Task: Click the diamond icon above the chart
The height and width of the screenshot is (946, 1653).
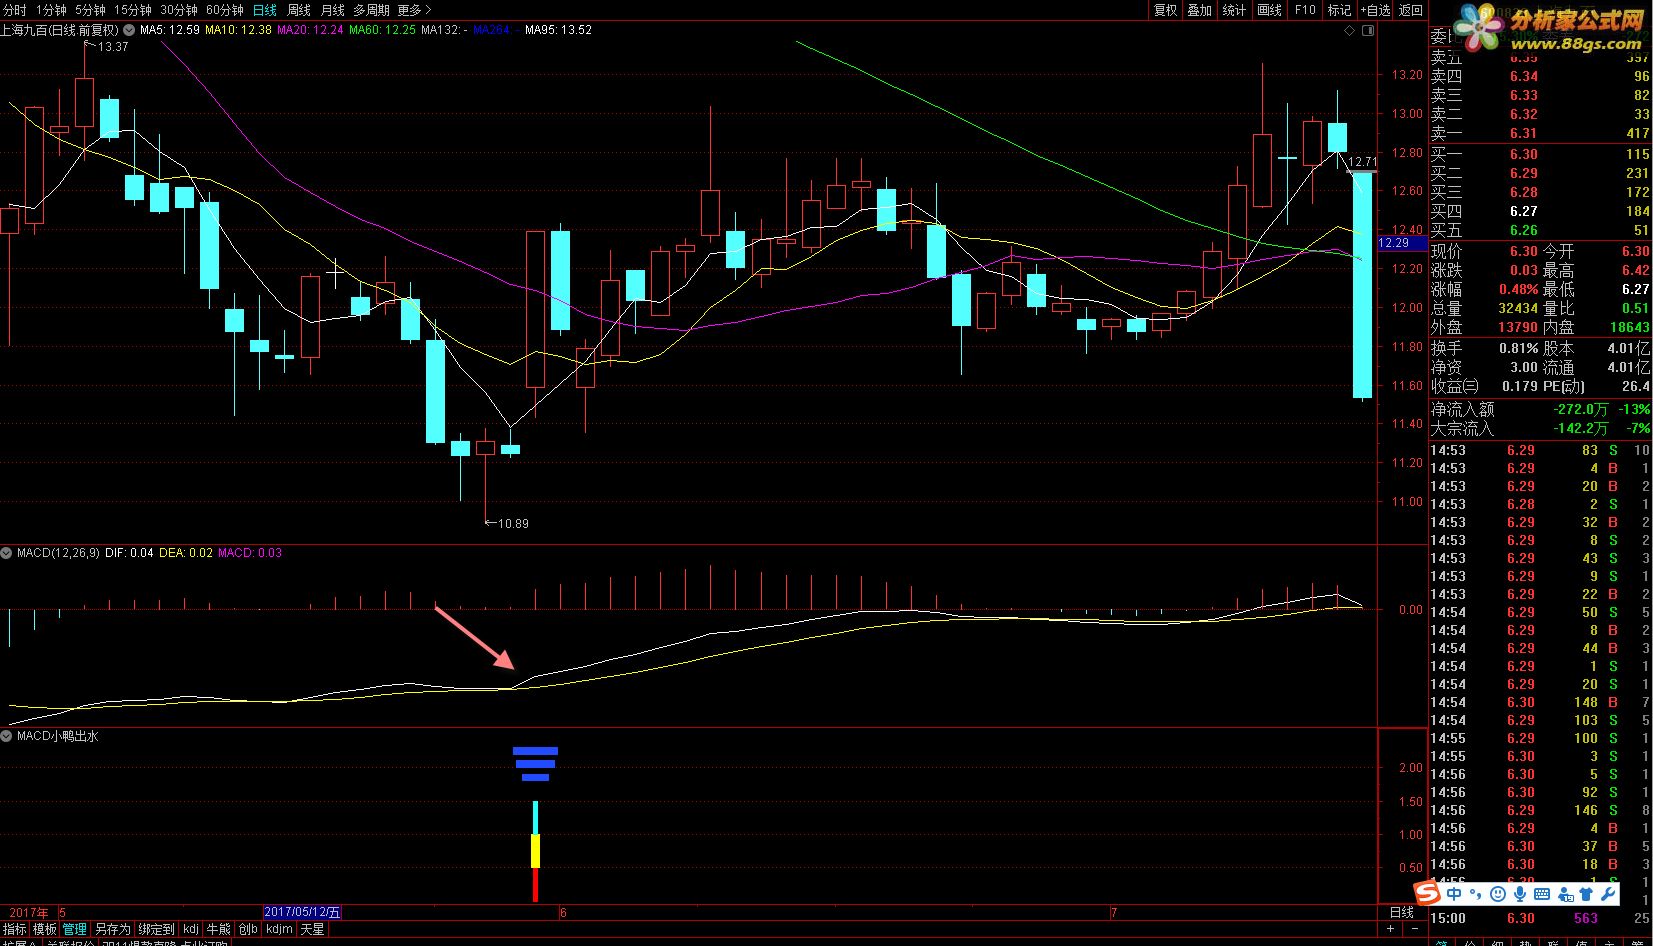Action: [x=1350, y=30]
